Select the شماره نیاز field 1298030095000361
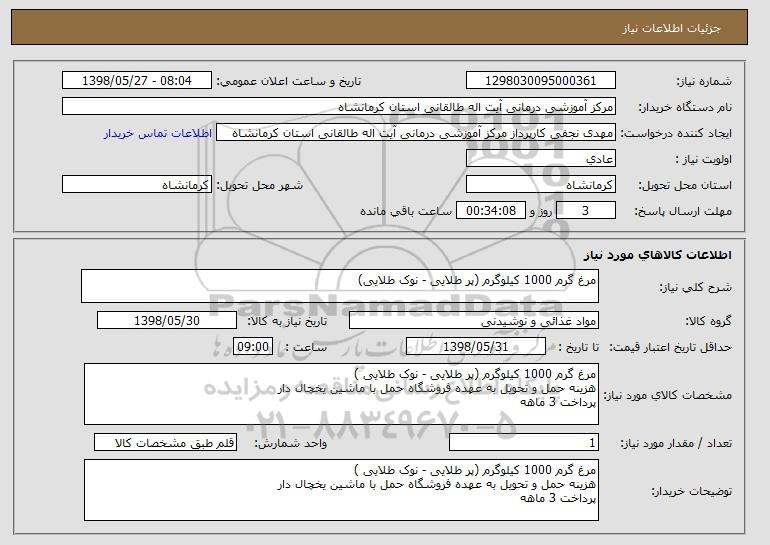Viewport: 770px width, 545px height. tap(541, 81)
